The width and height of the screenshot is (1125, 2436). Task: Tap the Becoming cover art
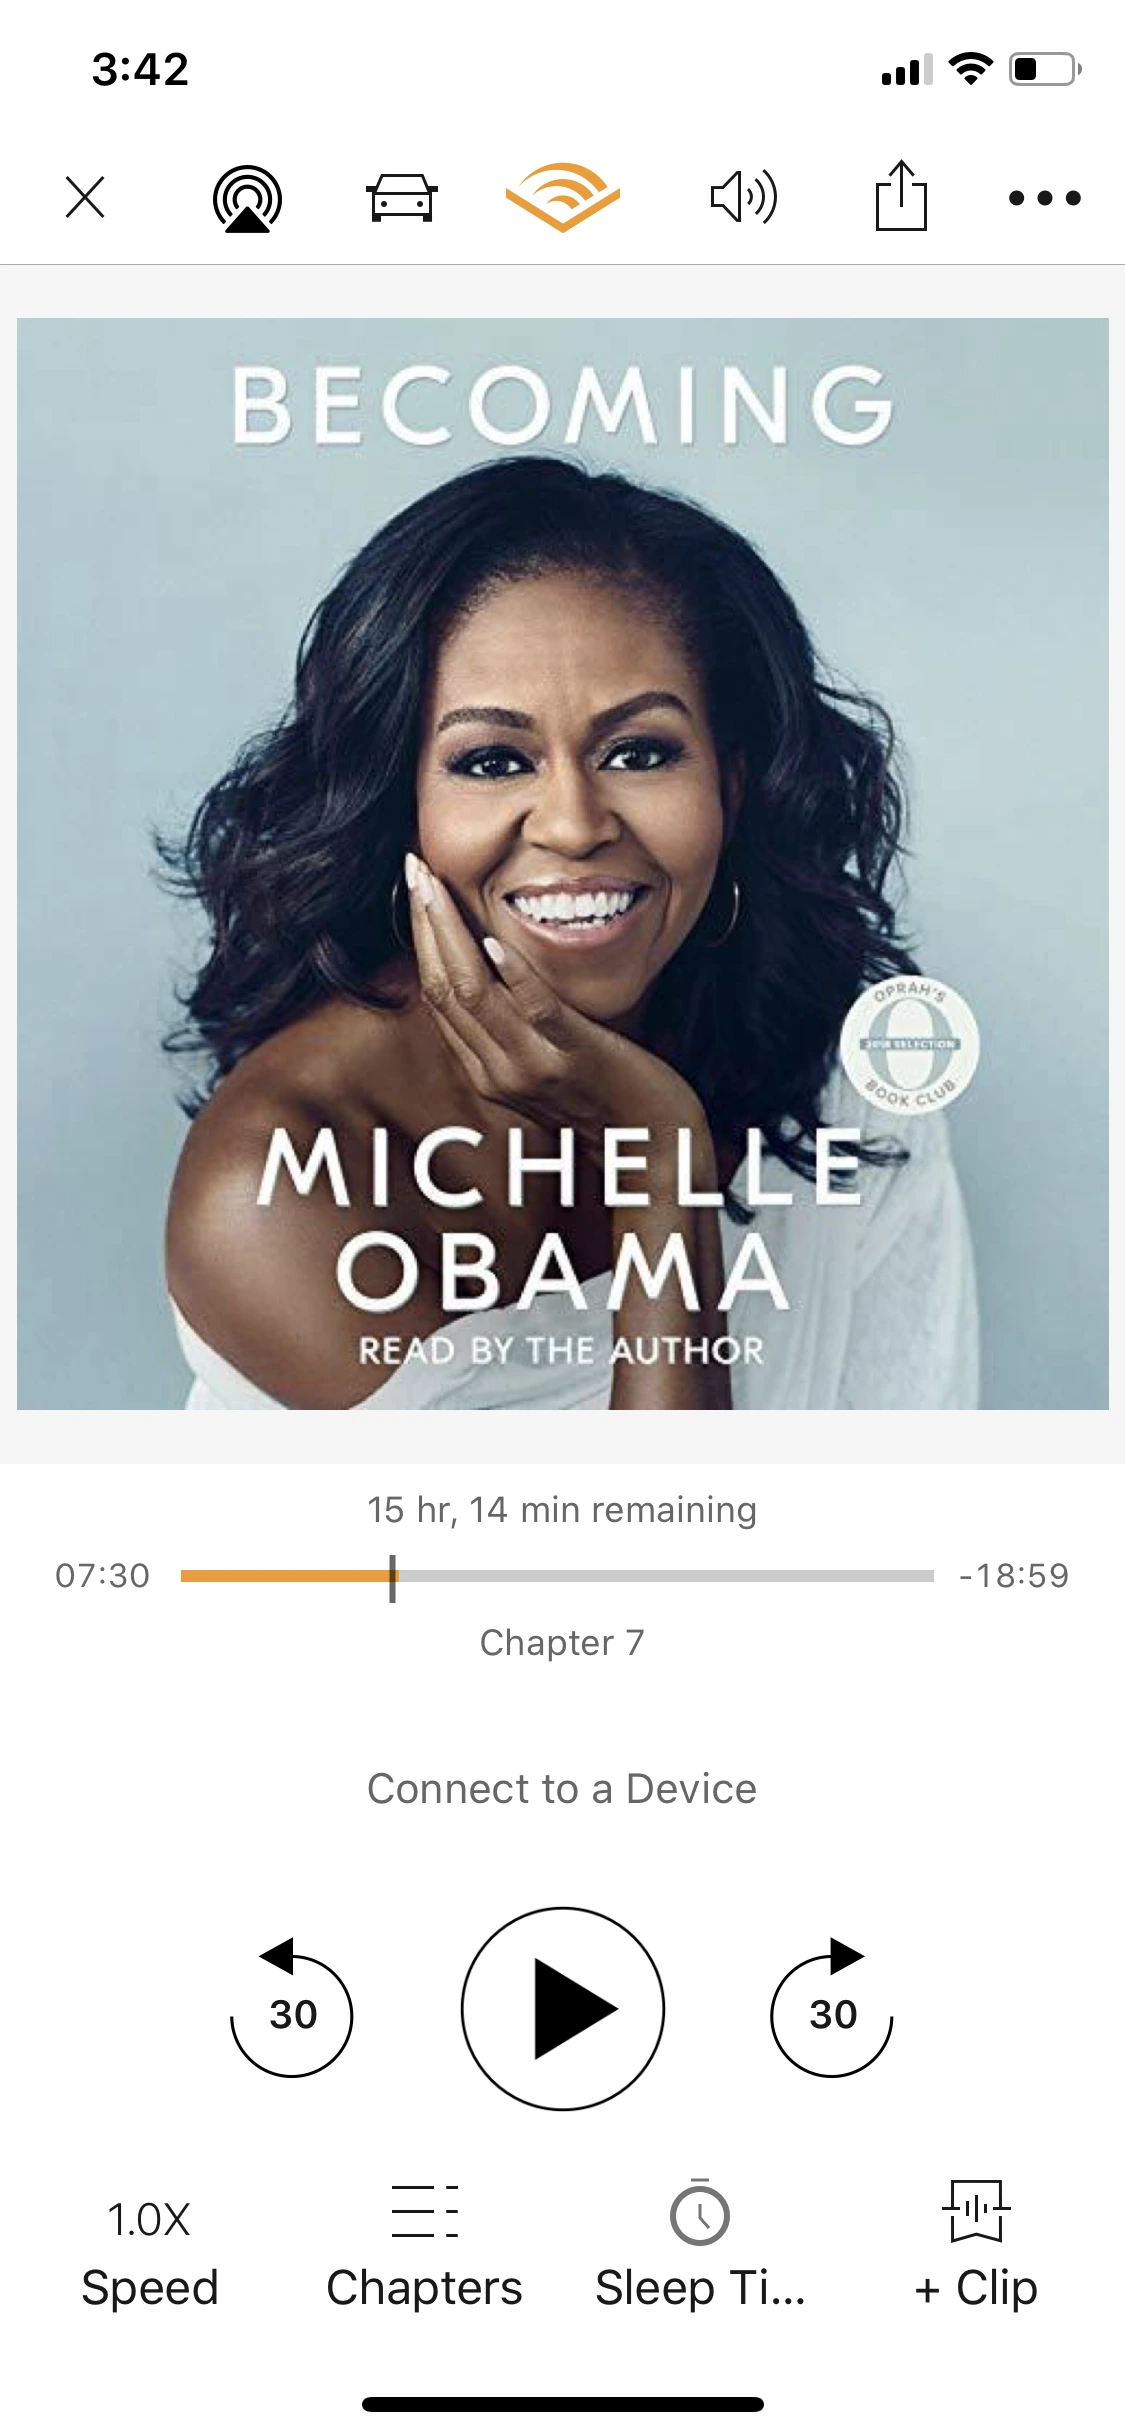pyautogui.click(x=563, y=864)
